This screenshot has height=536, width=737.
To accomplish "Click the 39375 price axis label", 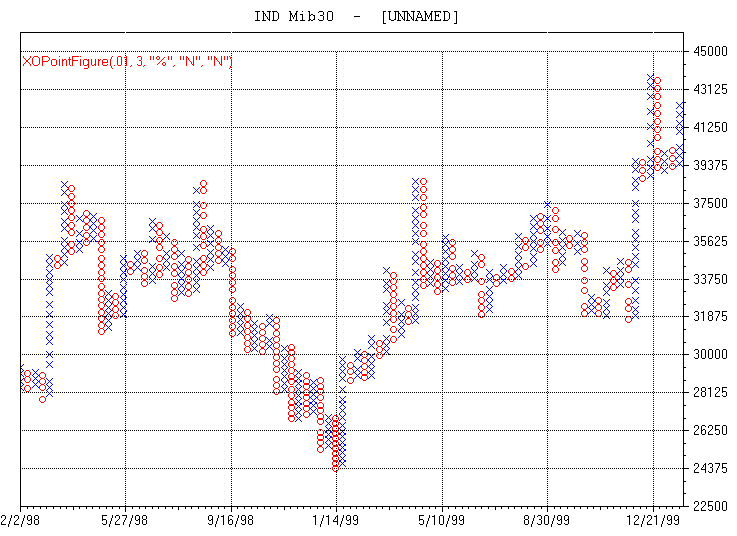I will point(710,166).
